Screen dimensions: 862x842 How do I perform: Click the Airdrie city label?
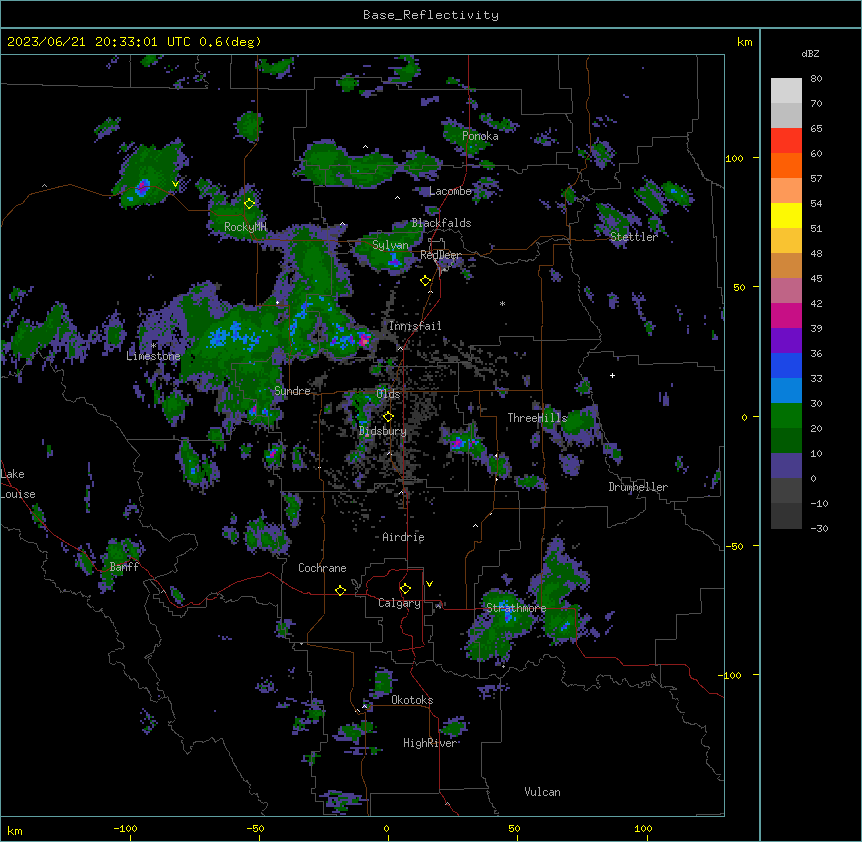point(403,537)
